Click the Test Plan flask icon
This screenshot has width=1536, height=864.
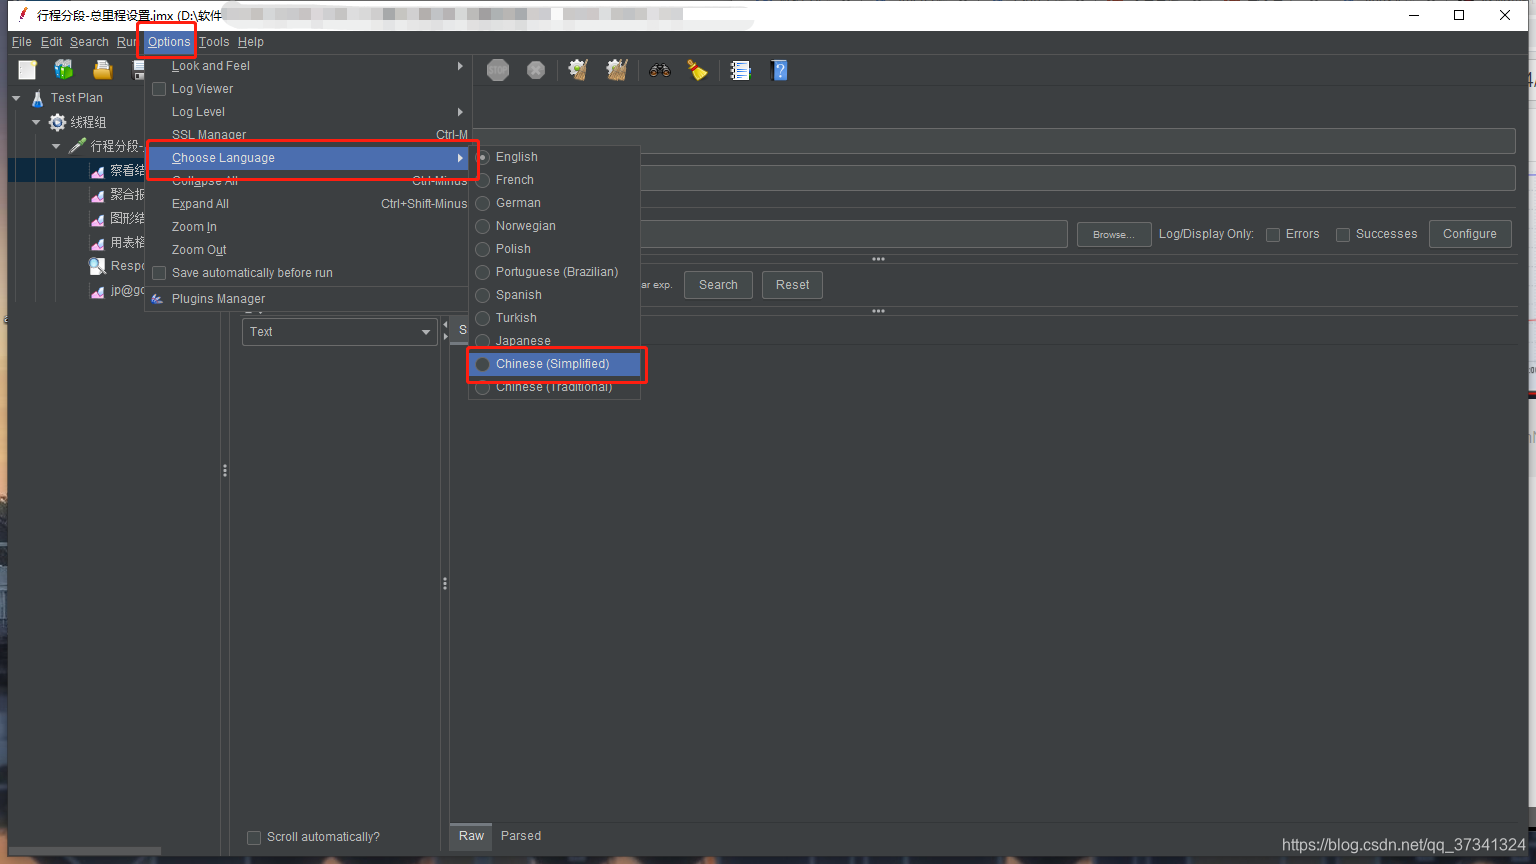coord(37,98)
